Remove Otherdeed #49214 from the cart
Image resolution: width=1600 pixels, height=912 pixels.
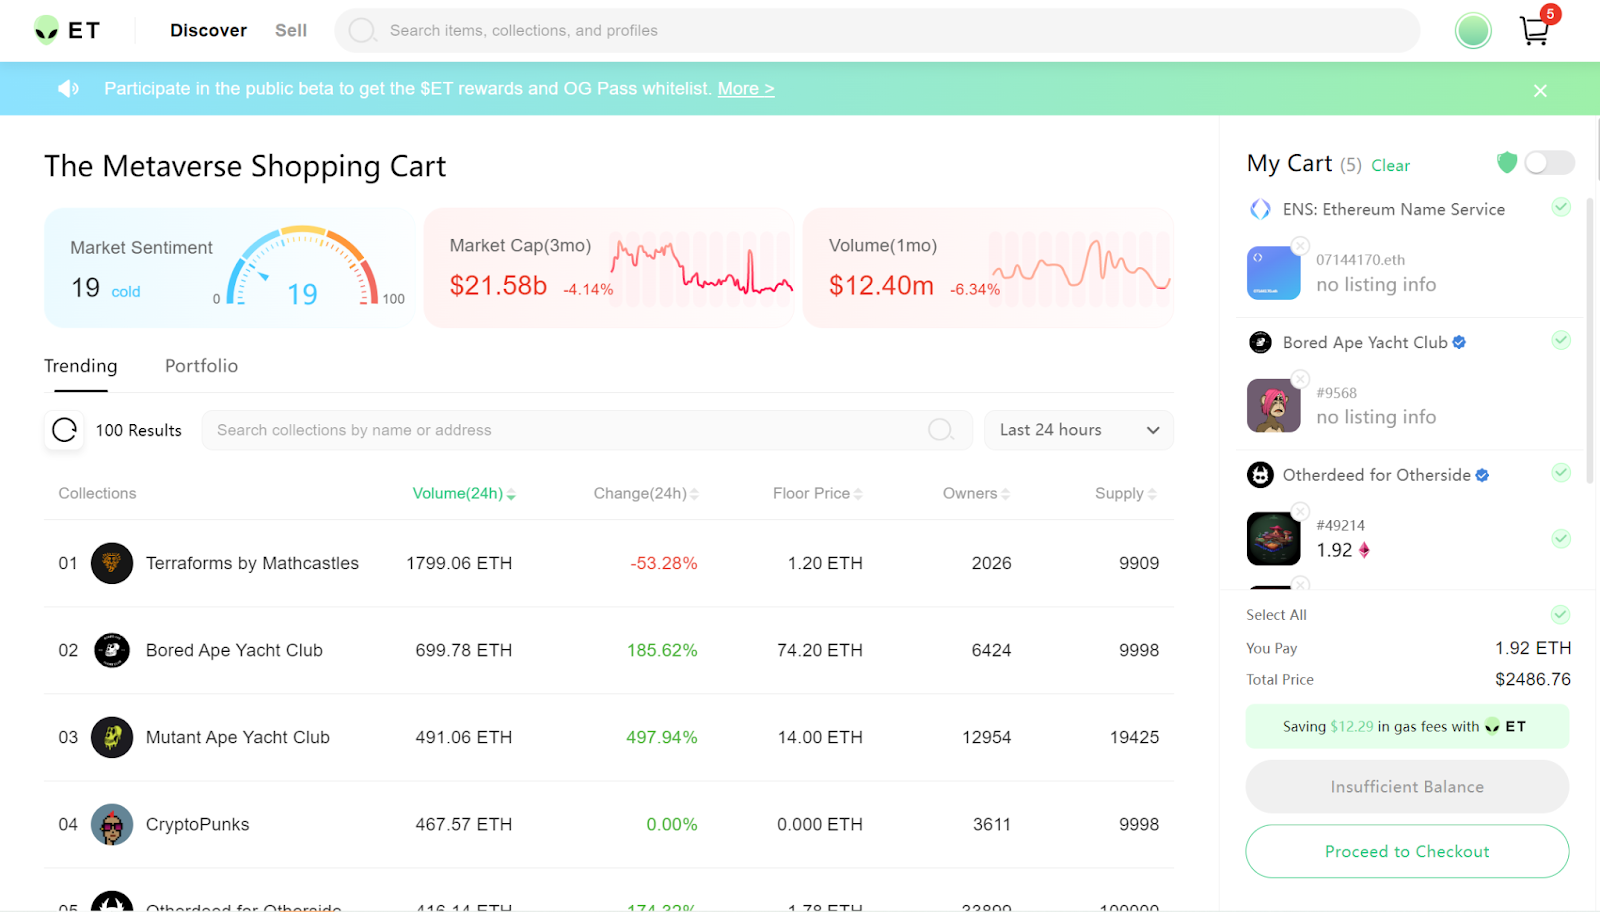tap(1300, 511)
